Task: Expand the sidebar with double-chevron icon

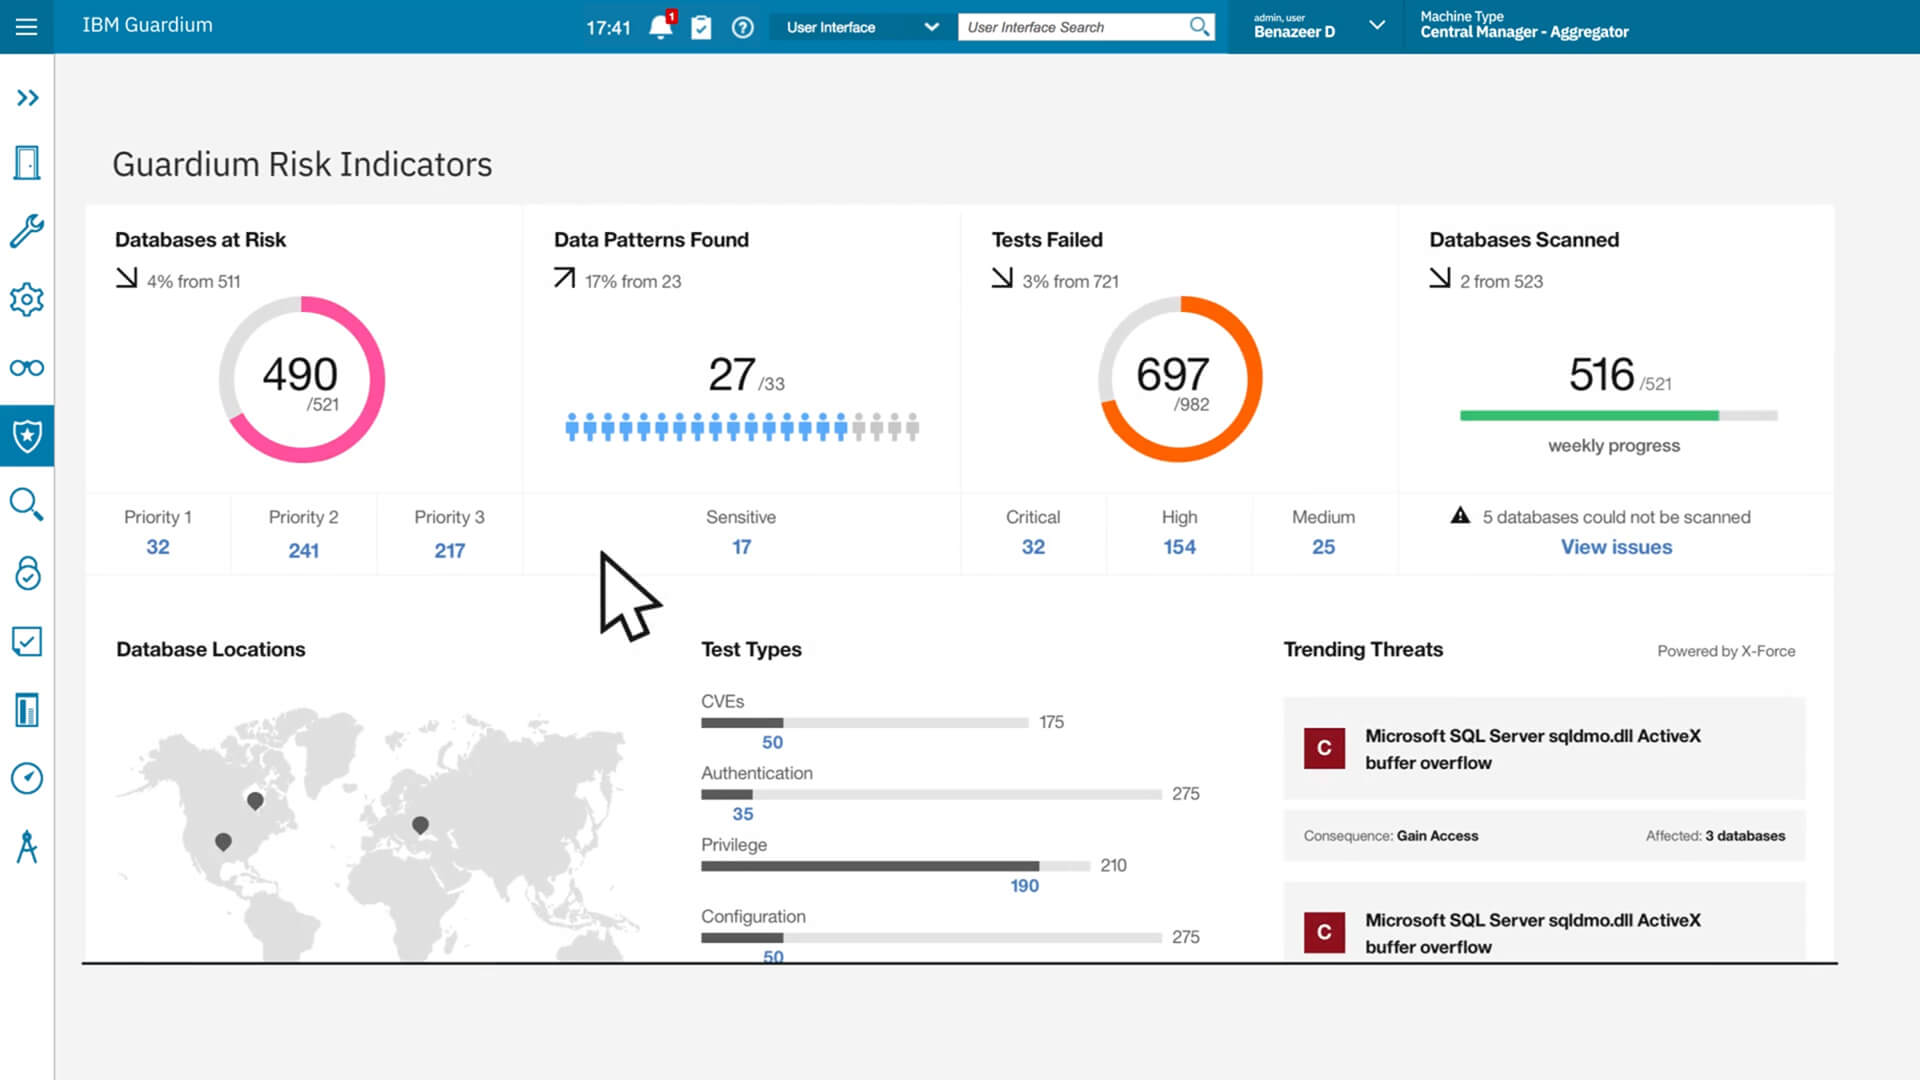Action: tap(27, 98)
